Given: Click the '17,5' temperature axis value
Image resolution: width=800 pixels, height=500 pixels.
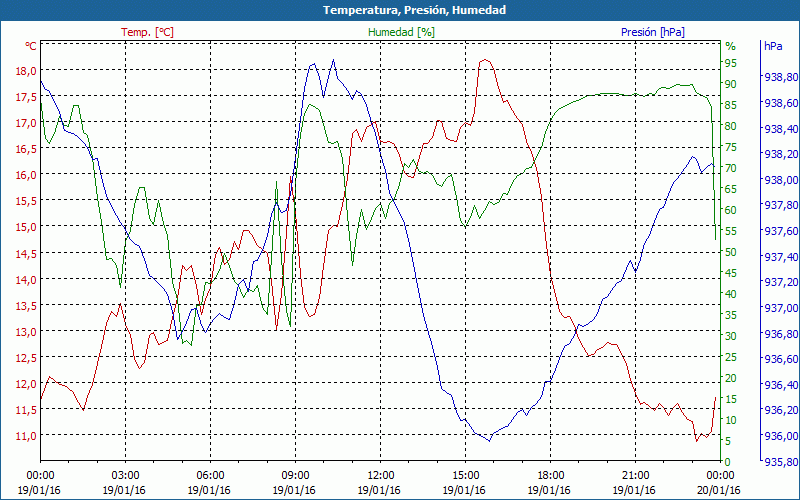Looking at the screenshot, I should 27,97.
